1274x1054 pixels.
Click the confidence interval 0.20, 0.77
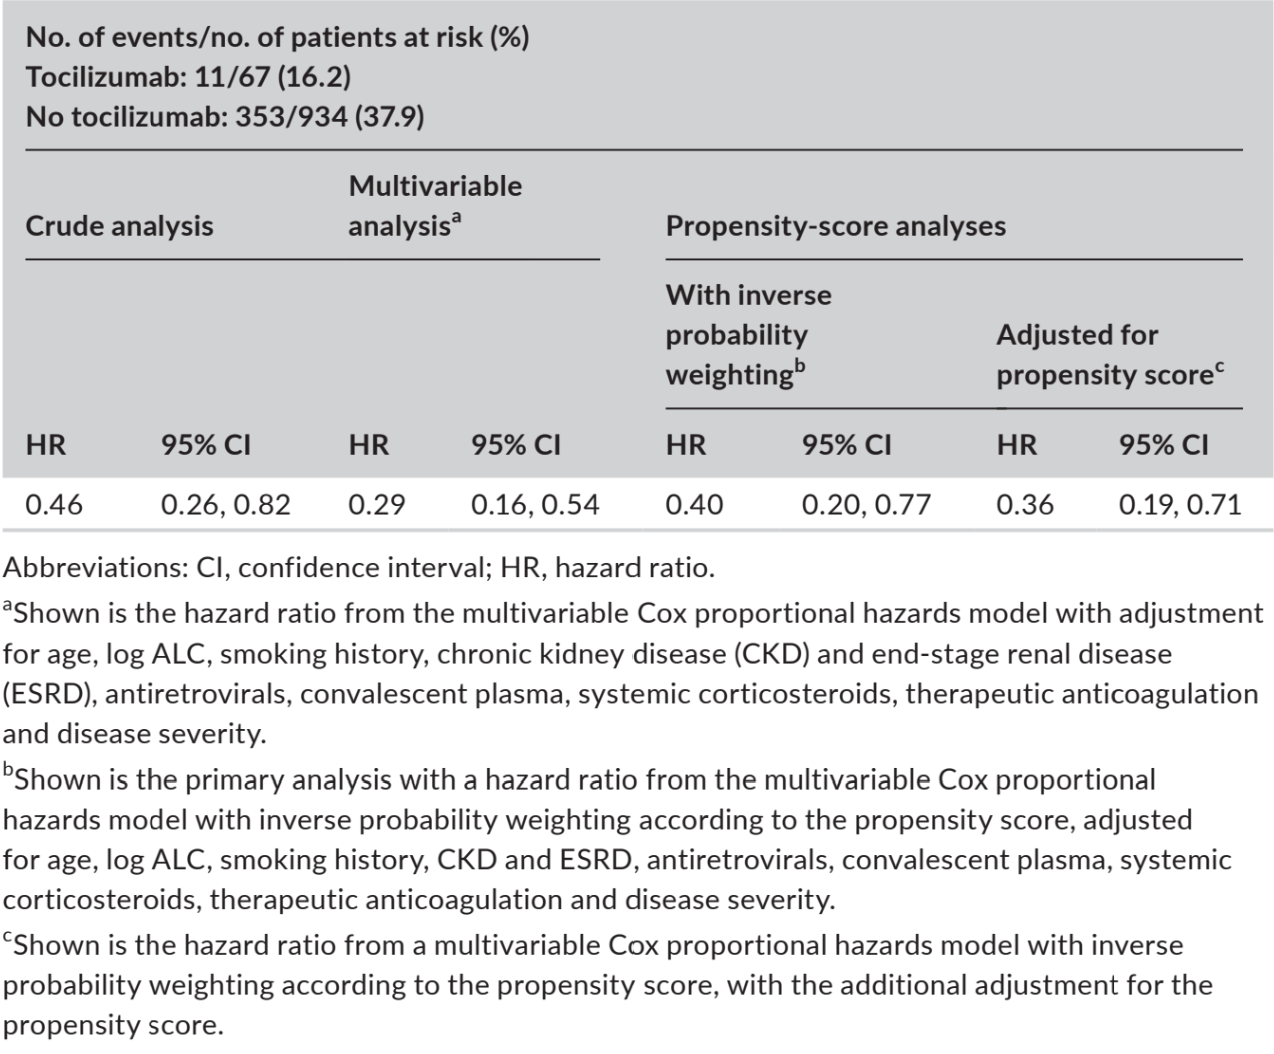click(866, 505)
